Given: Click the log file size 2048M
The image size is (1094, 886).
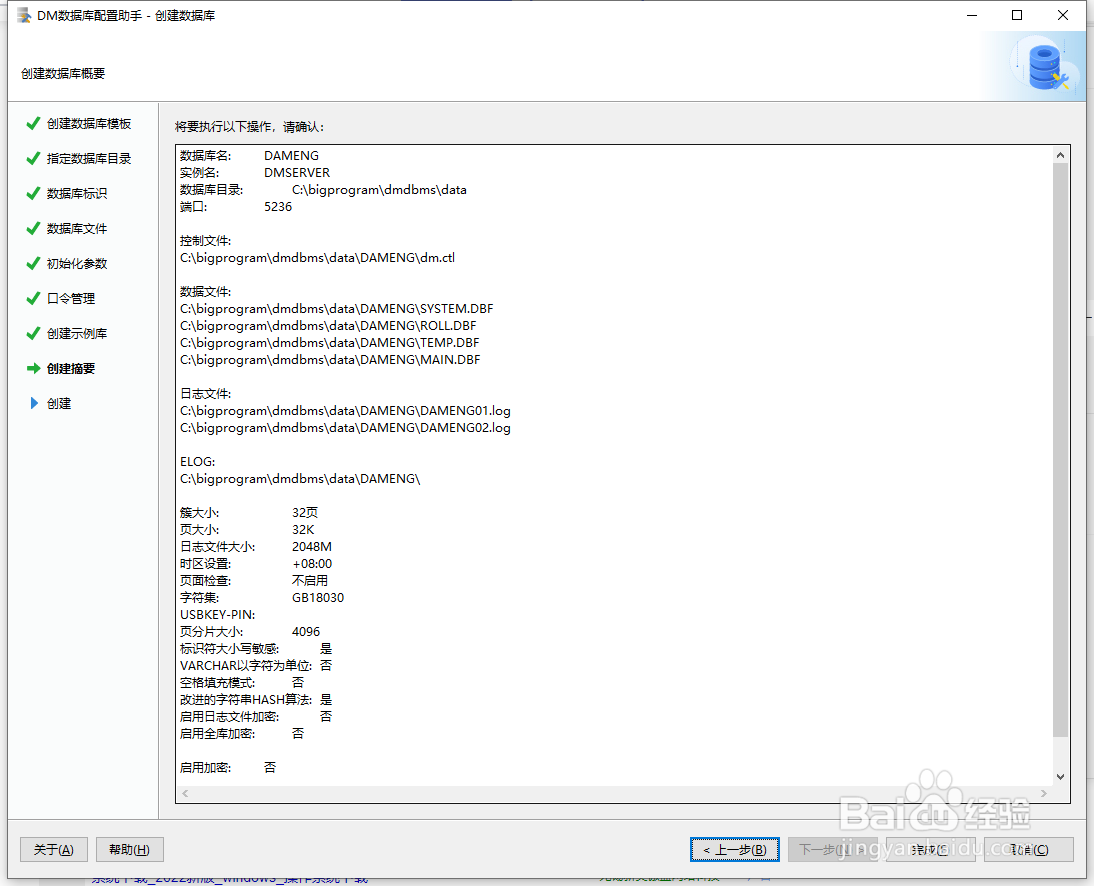Looking at the screenshot, I should click(312, 546).
